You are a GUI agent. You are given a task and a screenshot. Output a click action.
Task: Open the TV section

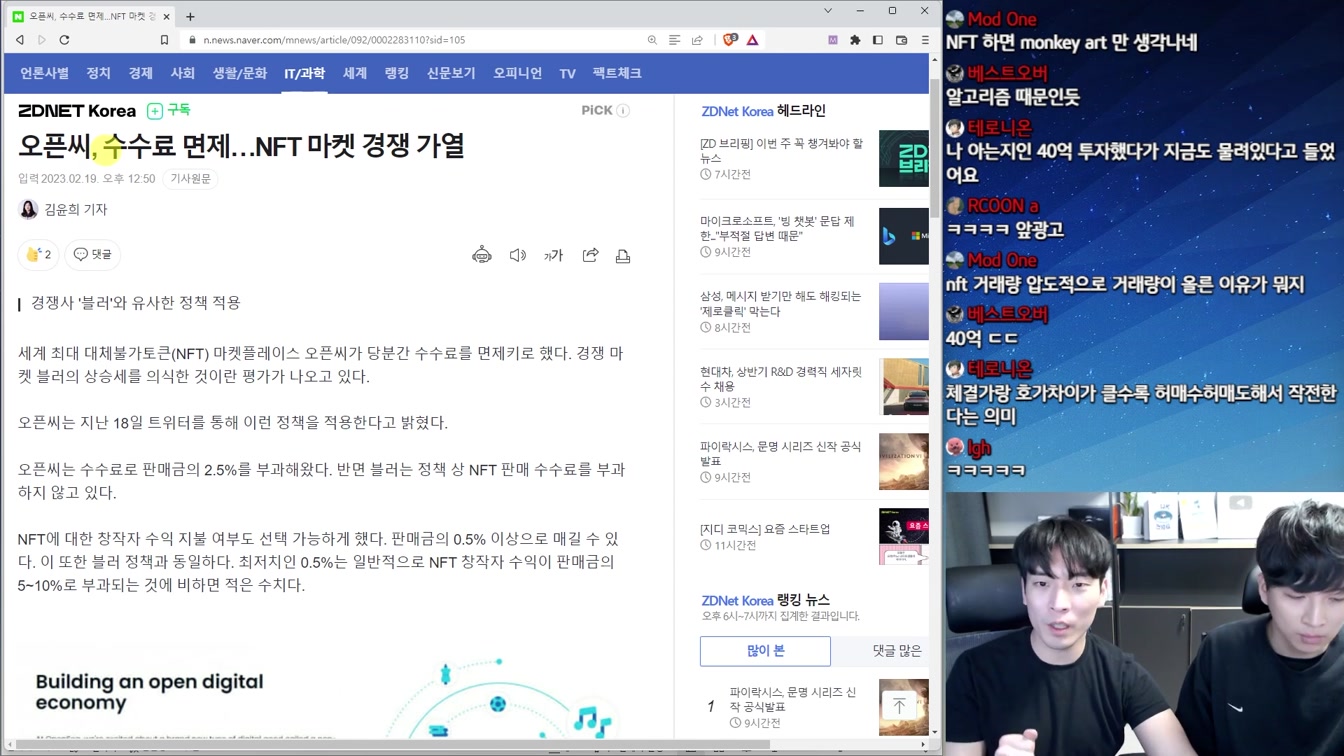[x=567, y=73]
